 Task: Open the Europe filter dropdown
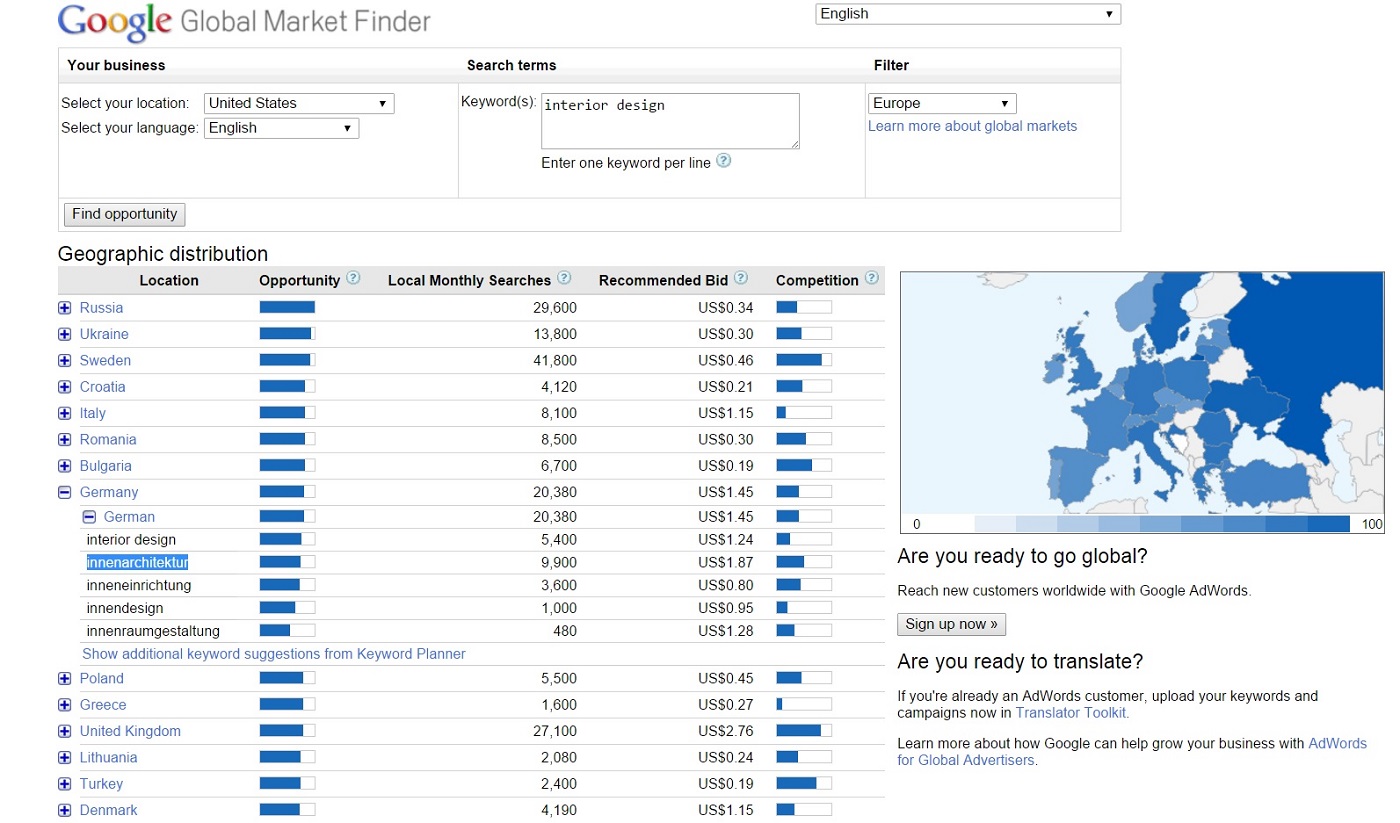coord(941,103)
